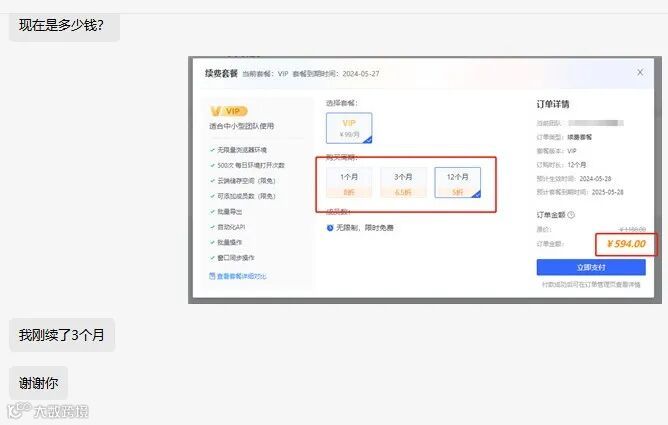Image resolution: width=668 pixels, height=425 pixels.
Task: Click the 2025-05-28 expiry date
Action: [608, 192]
